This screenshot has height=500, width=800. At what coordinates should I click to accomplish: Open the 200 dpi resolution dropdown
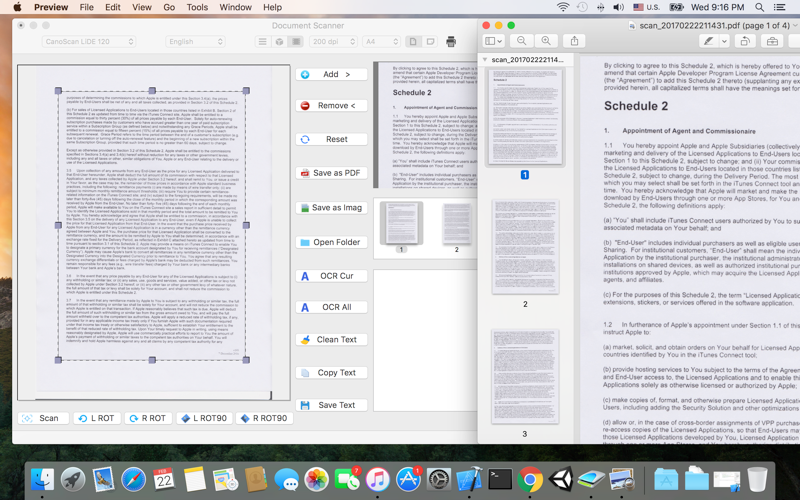click(333, 42)
